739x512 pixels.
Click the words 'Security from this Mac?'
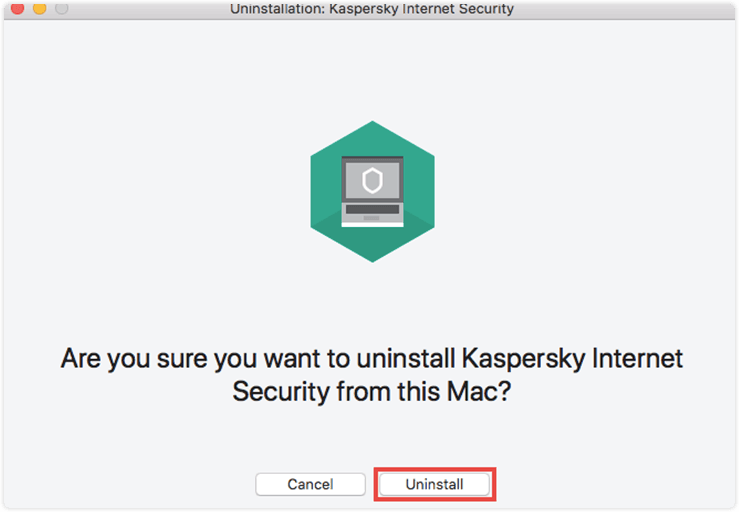[371, 391]
